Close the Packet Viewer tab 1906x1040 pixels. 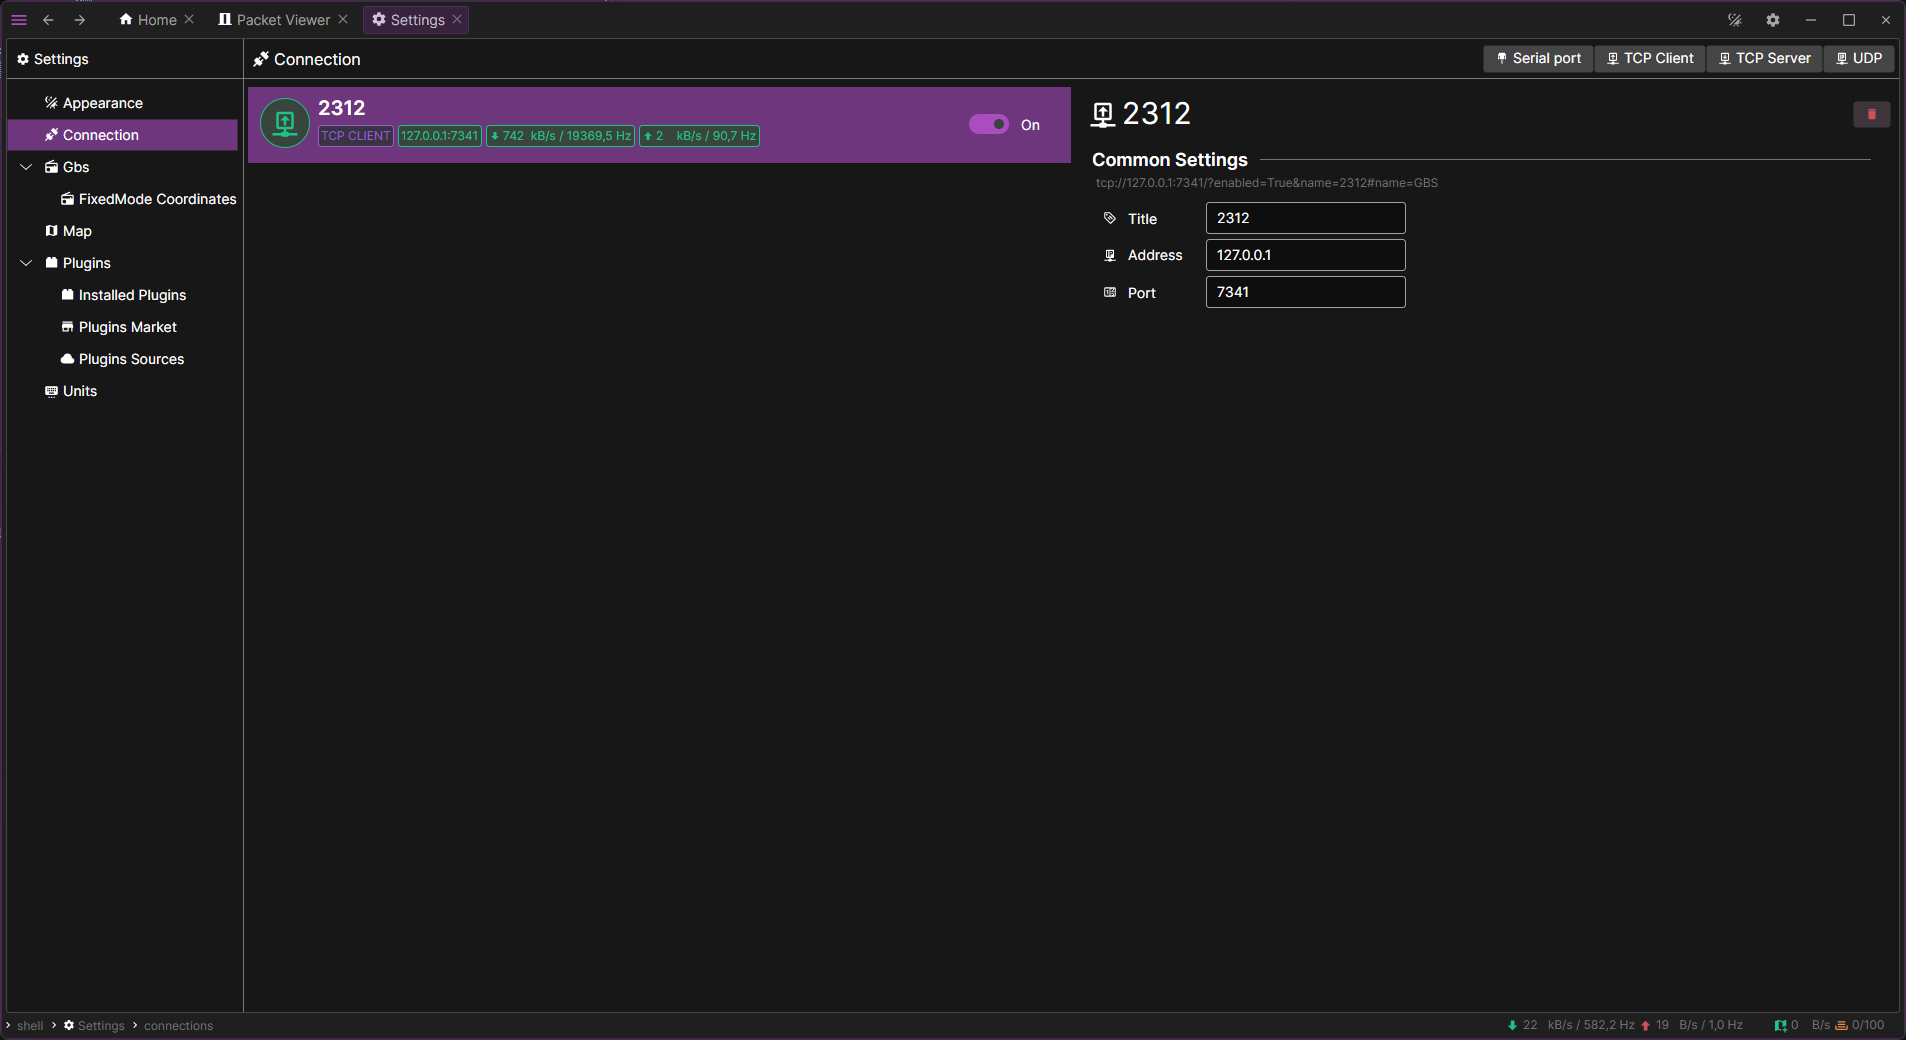[x=343, y=20]
